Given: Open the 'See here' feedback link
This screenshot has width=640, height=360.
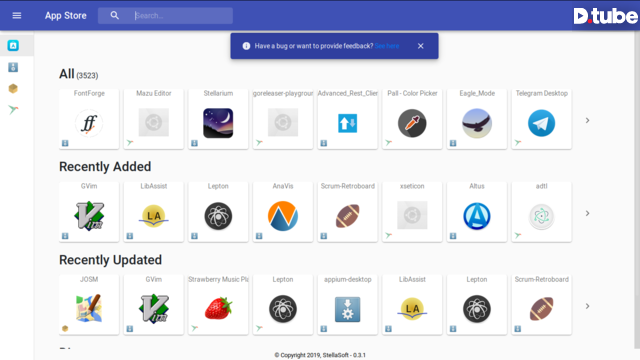Looking at the screenshot, I should tap(387, 46).
